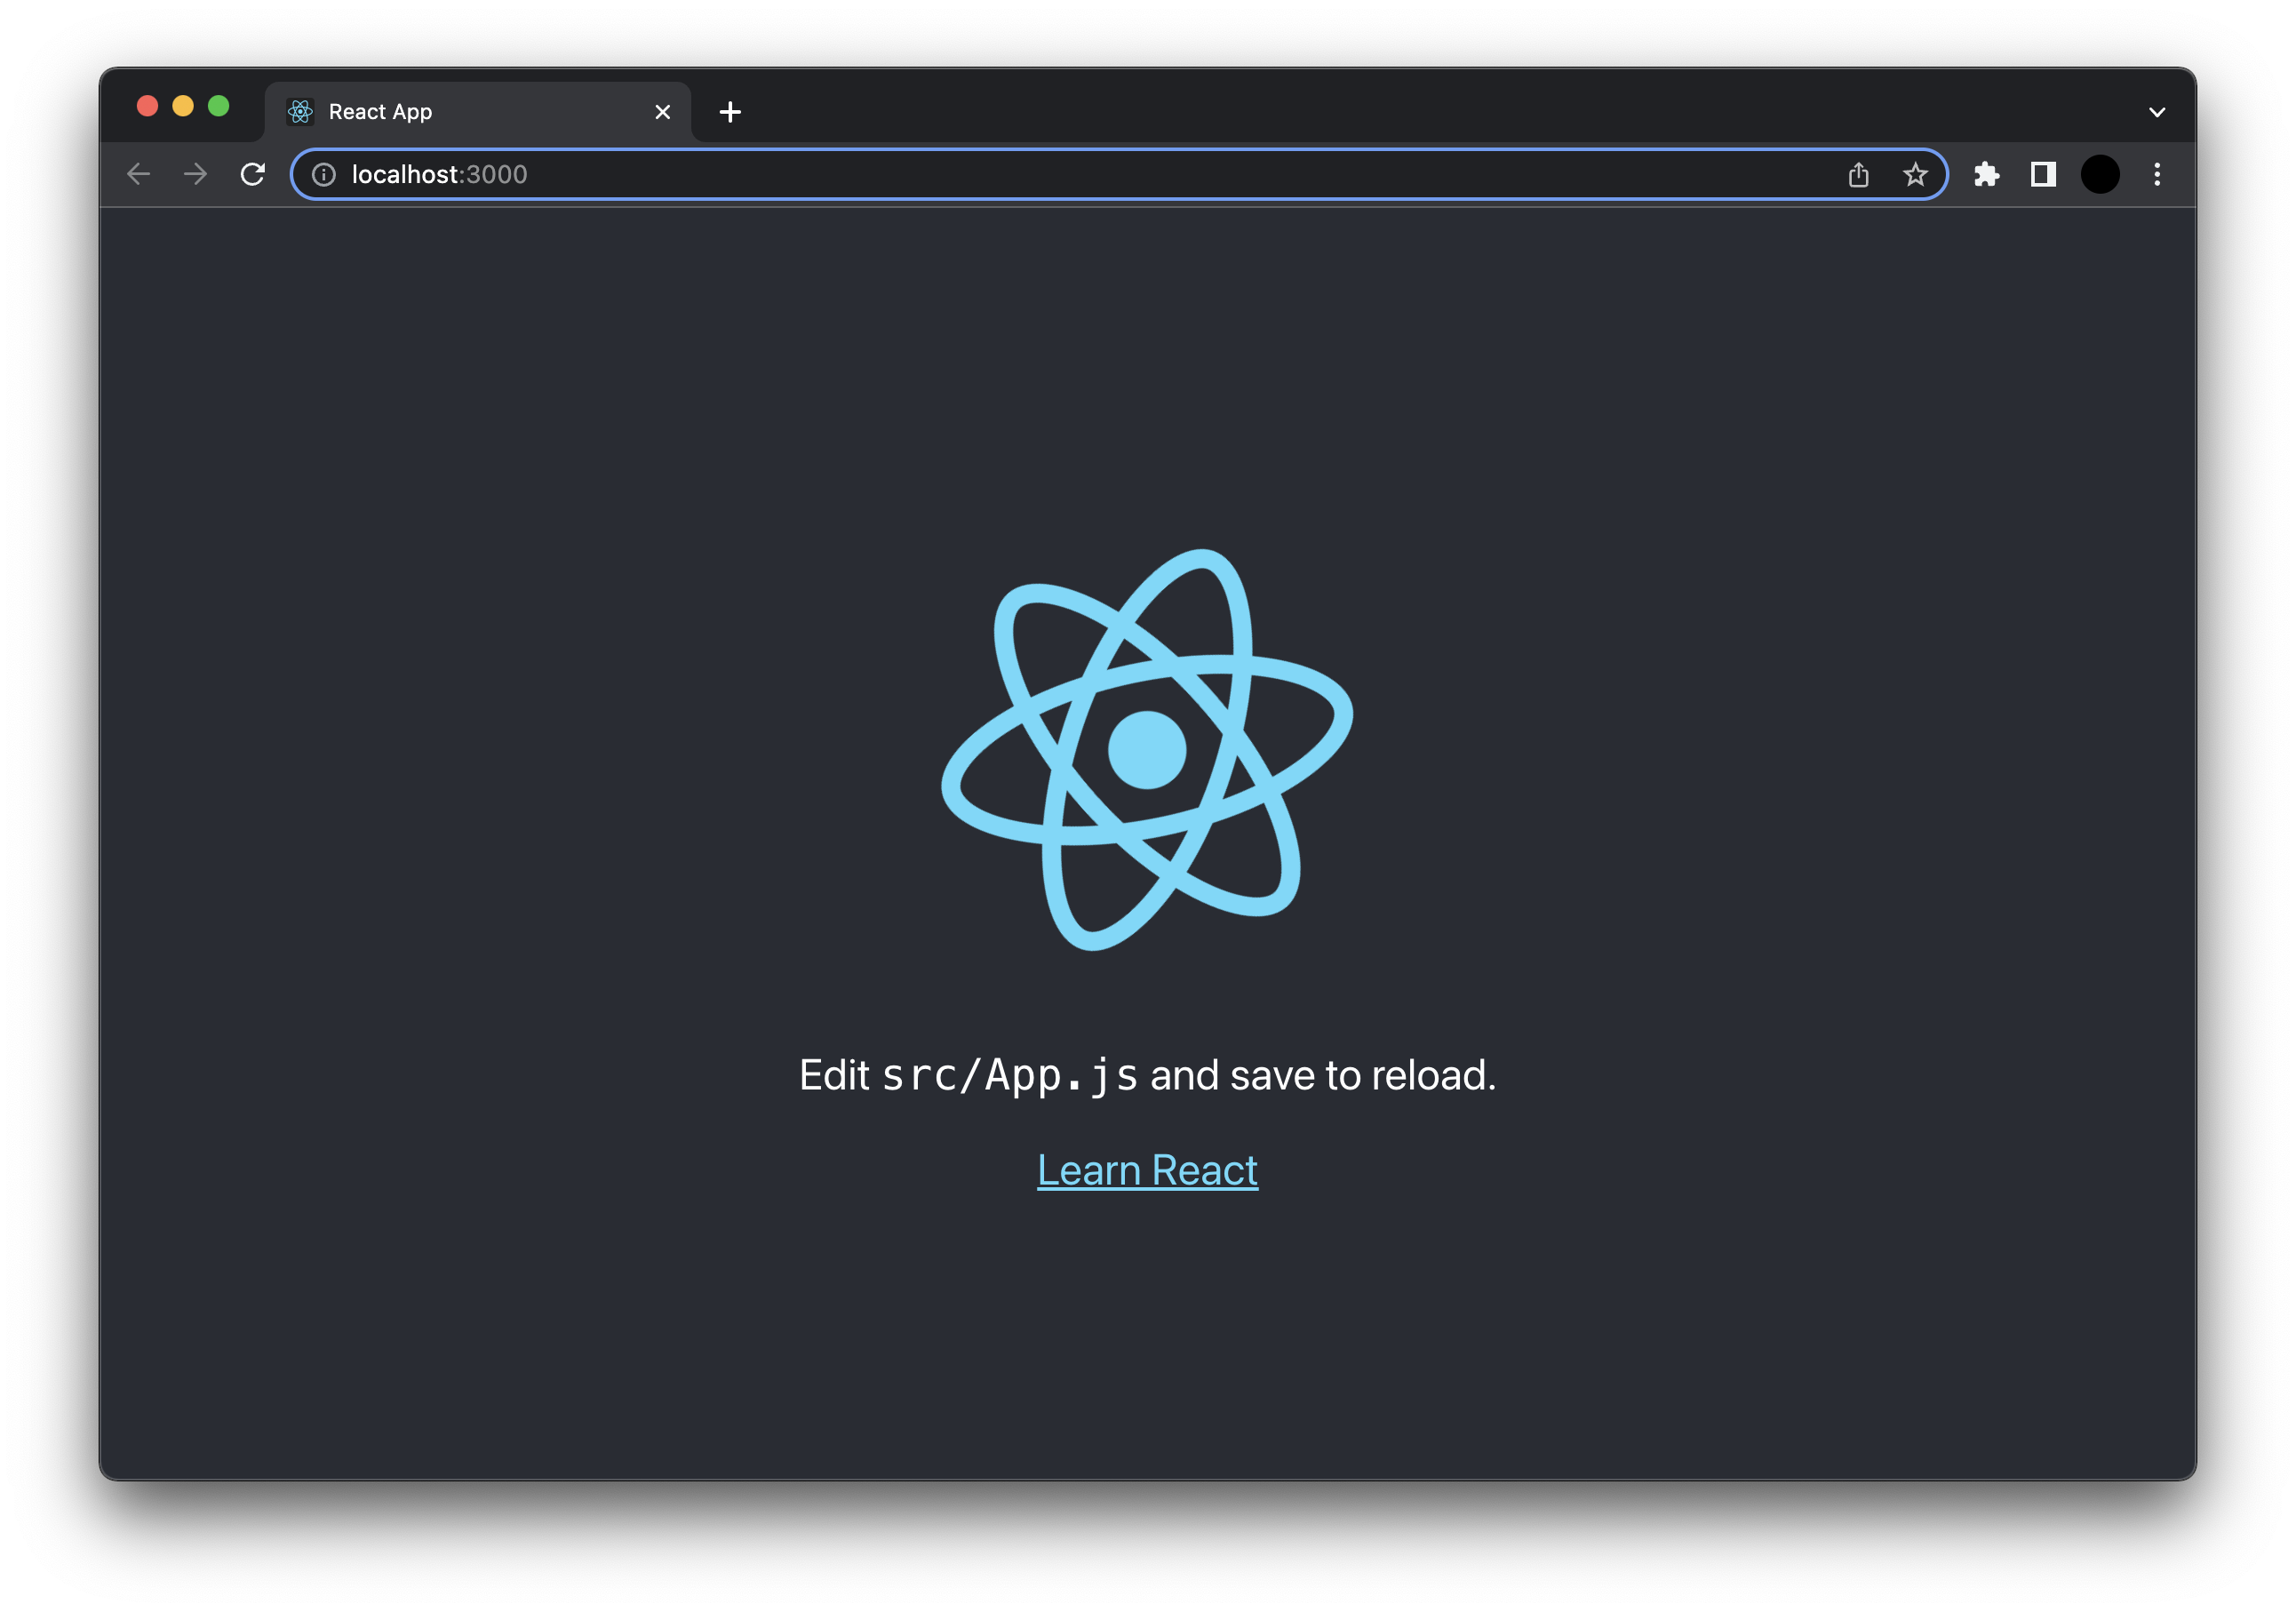This screenshot has width=2296, height=1612.
Task: Click the profile avatar circle
Action: tap(2101, 174)
